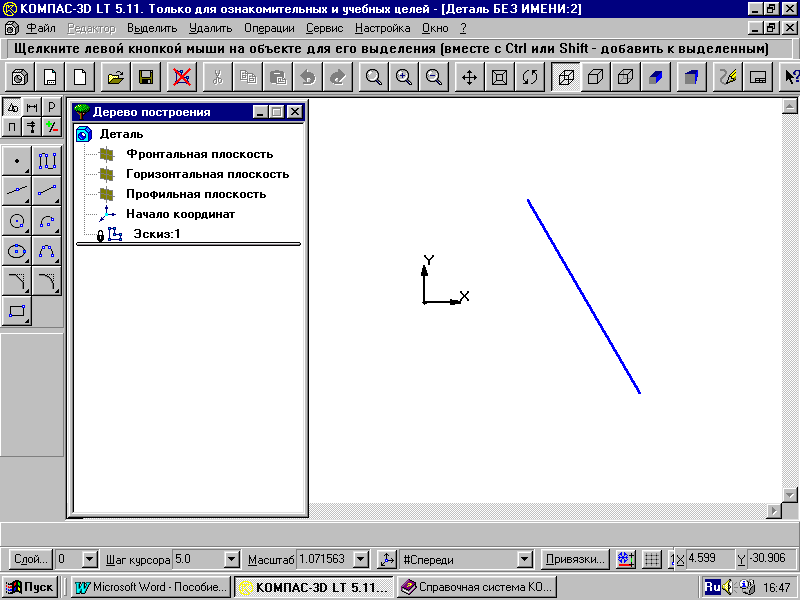Select the Rectangle tool
Image resolution: width=800 pixels, height=600 pixels.
coord(17,311)
